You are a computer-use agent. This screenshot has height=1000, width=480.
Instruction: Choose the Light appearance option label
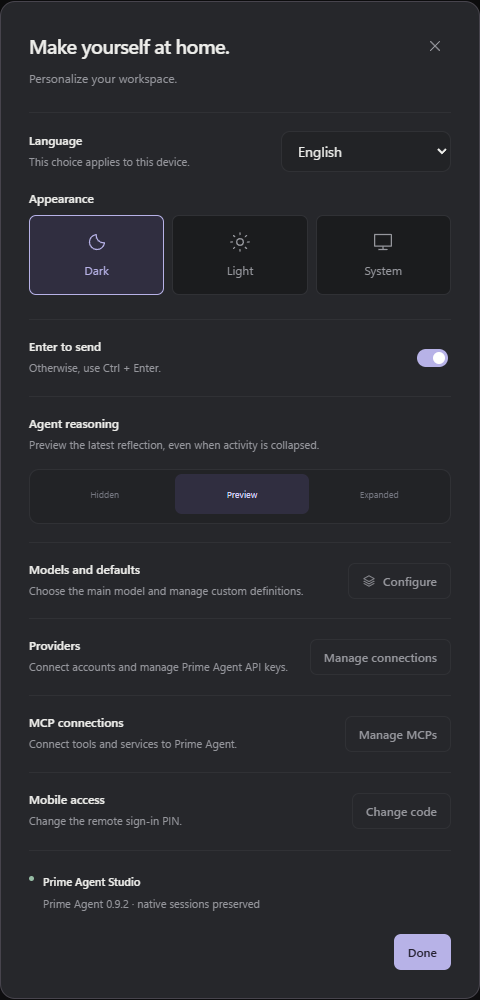[x=240, y=271]
